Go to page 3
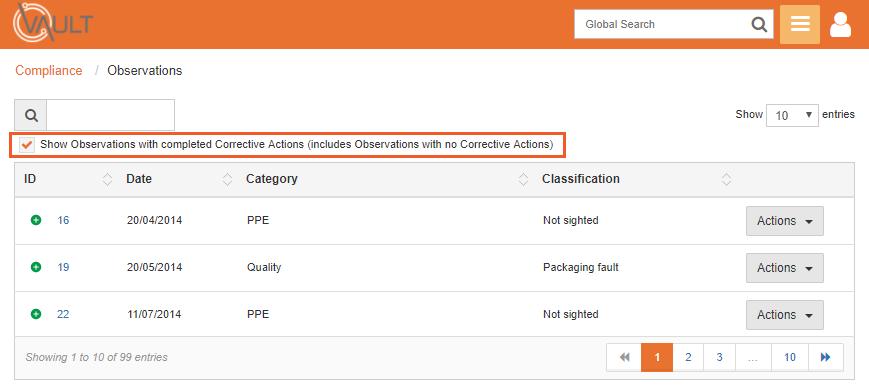This screenshot has width=869, height=386. tap(719, 358)
